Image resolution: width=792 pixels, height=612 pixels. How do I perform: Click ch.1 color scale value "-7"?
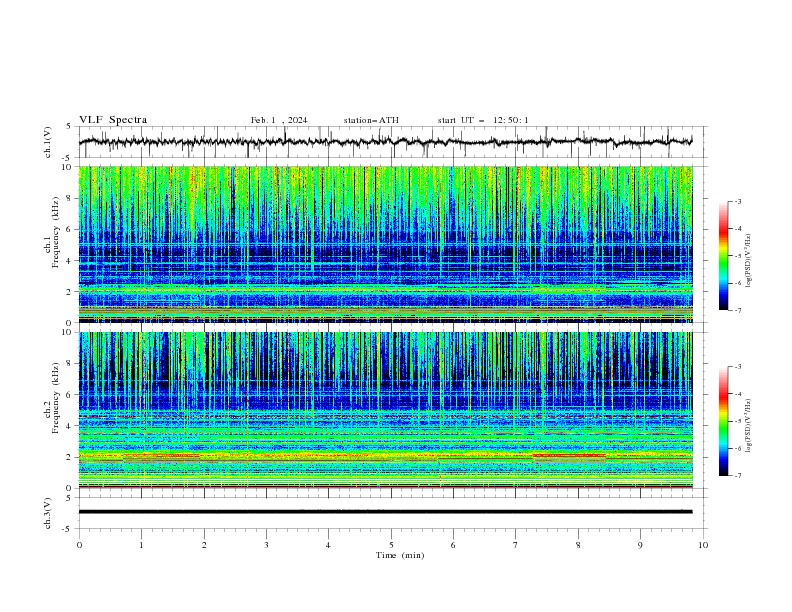point(738,310)
